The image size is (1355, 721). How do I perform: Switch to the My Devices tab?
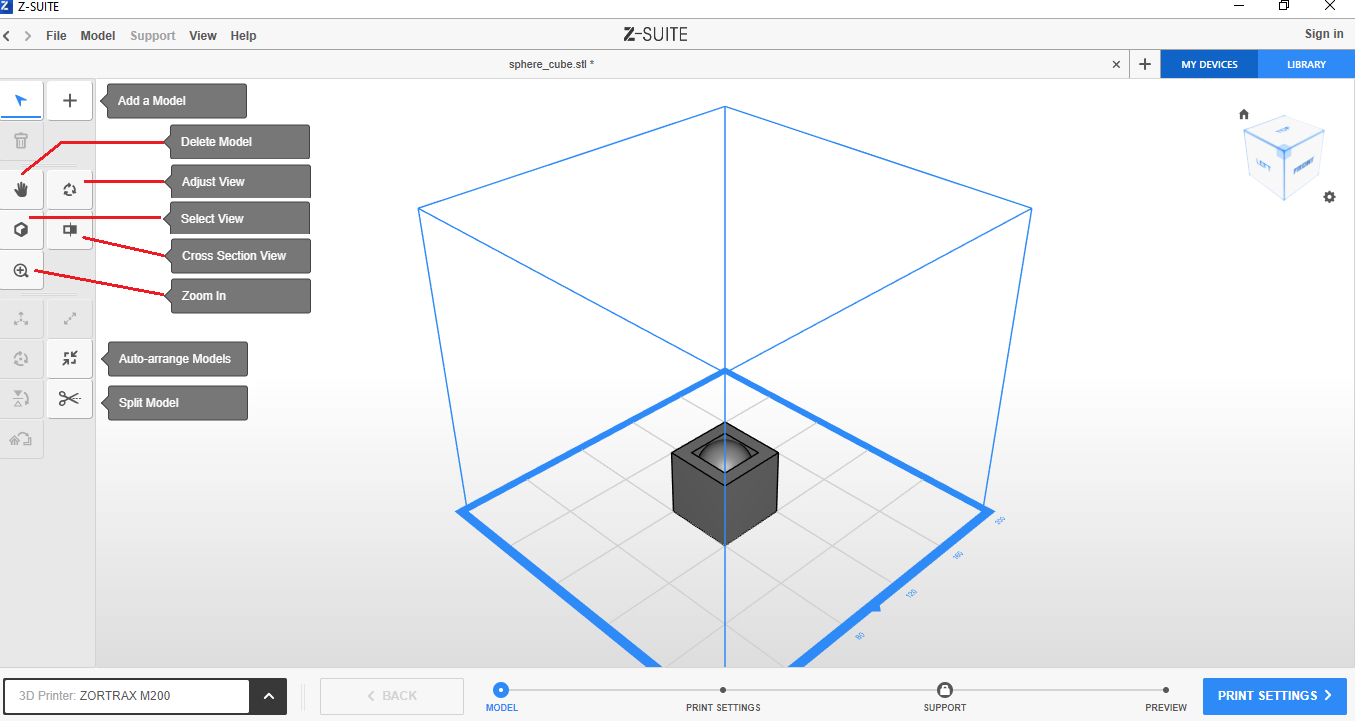(x=1209, y=64)
